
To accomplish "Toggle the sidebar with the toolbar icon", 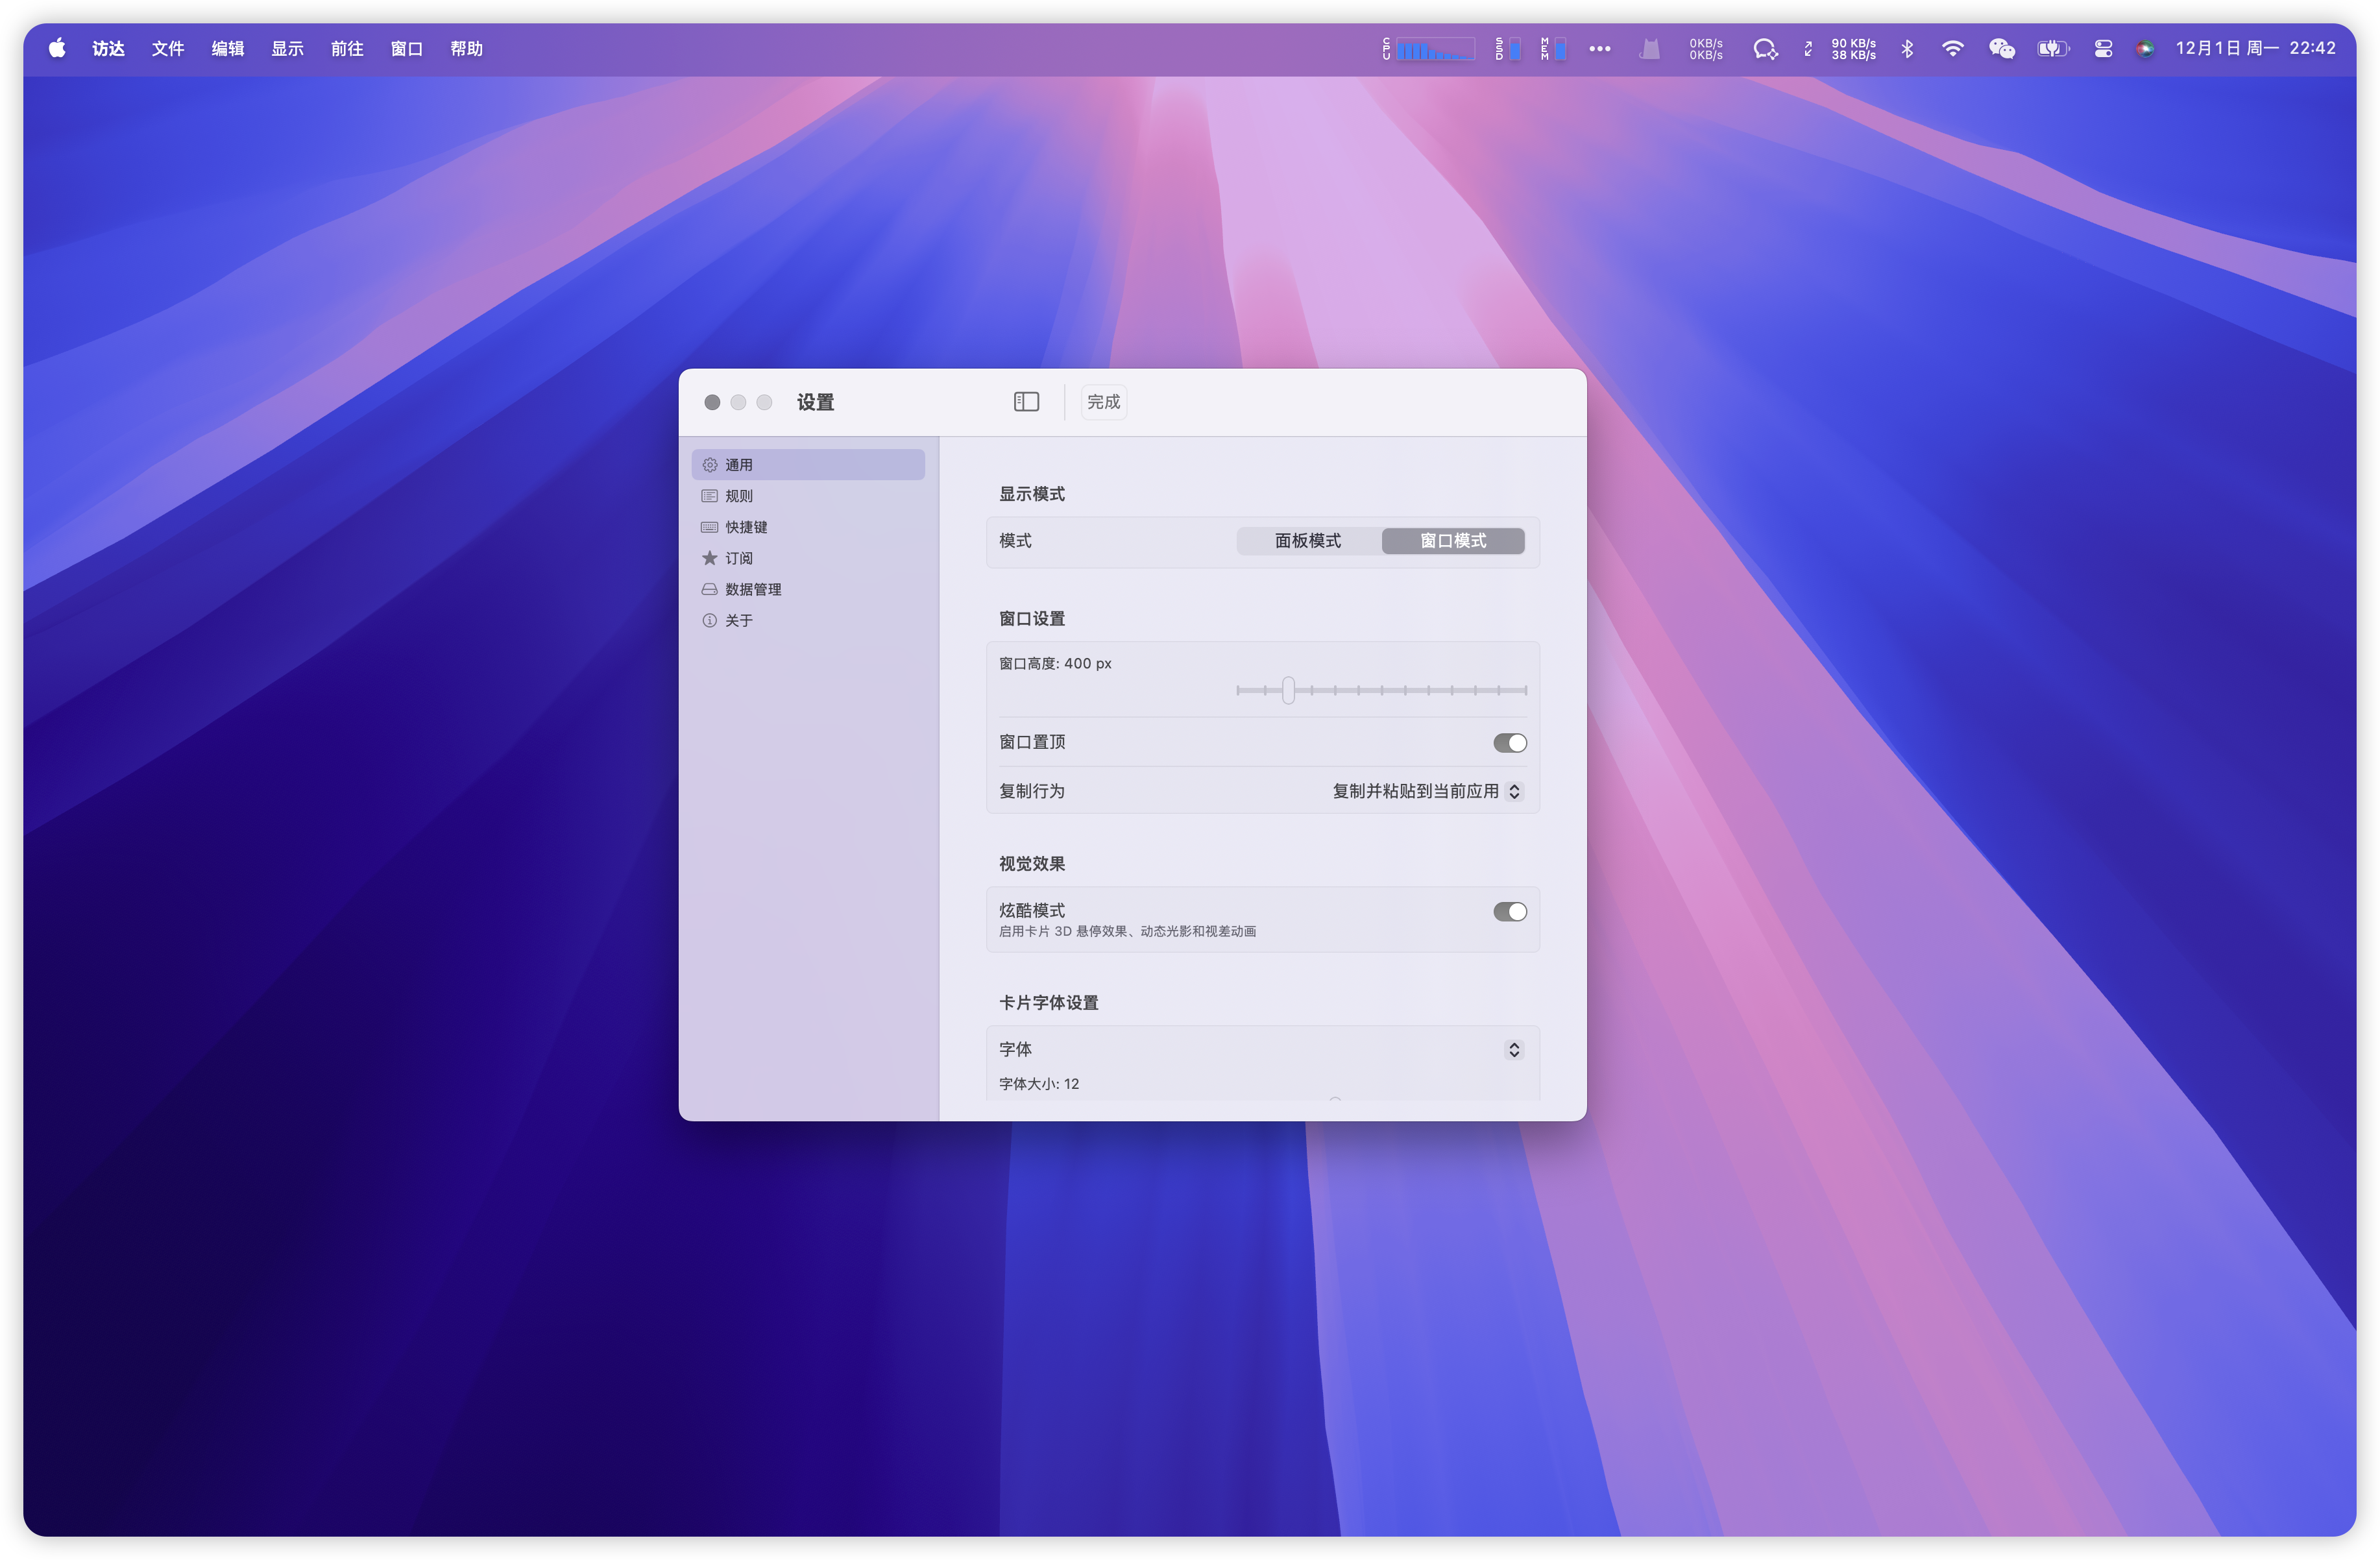I will pyautogui.click(x=1026, y=401).
